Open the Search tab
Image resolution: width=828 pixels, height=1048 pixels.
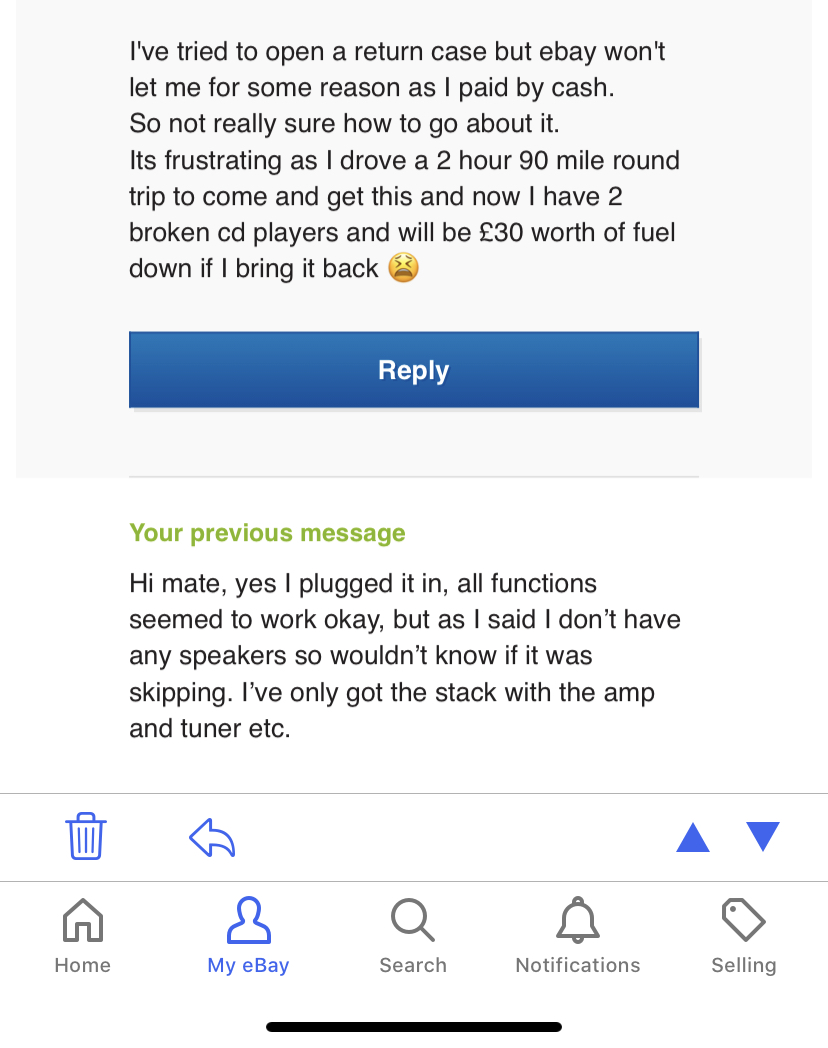413,936
